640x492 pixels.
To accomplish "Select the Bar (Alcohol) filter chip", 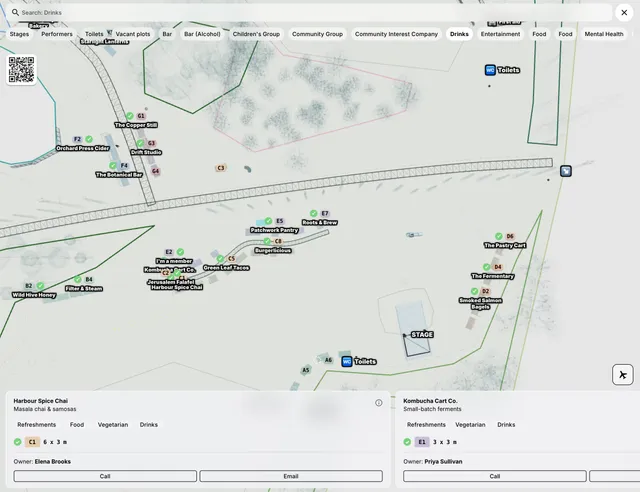I will (x=202, y=34).
